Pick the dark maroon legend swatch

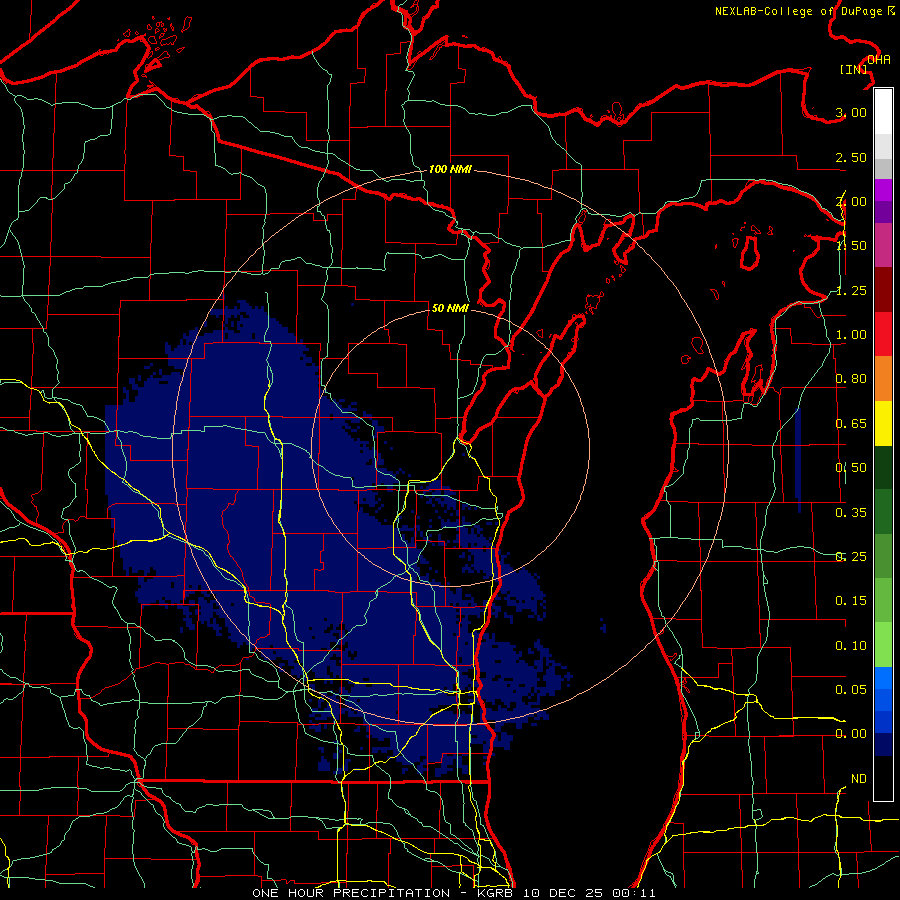coord(883,290)
